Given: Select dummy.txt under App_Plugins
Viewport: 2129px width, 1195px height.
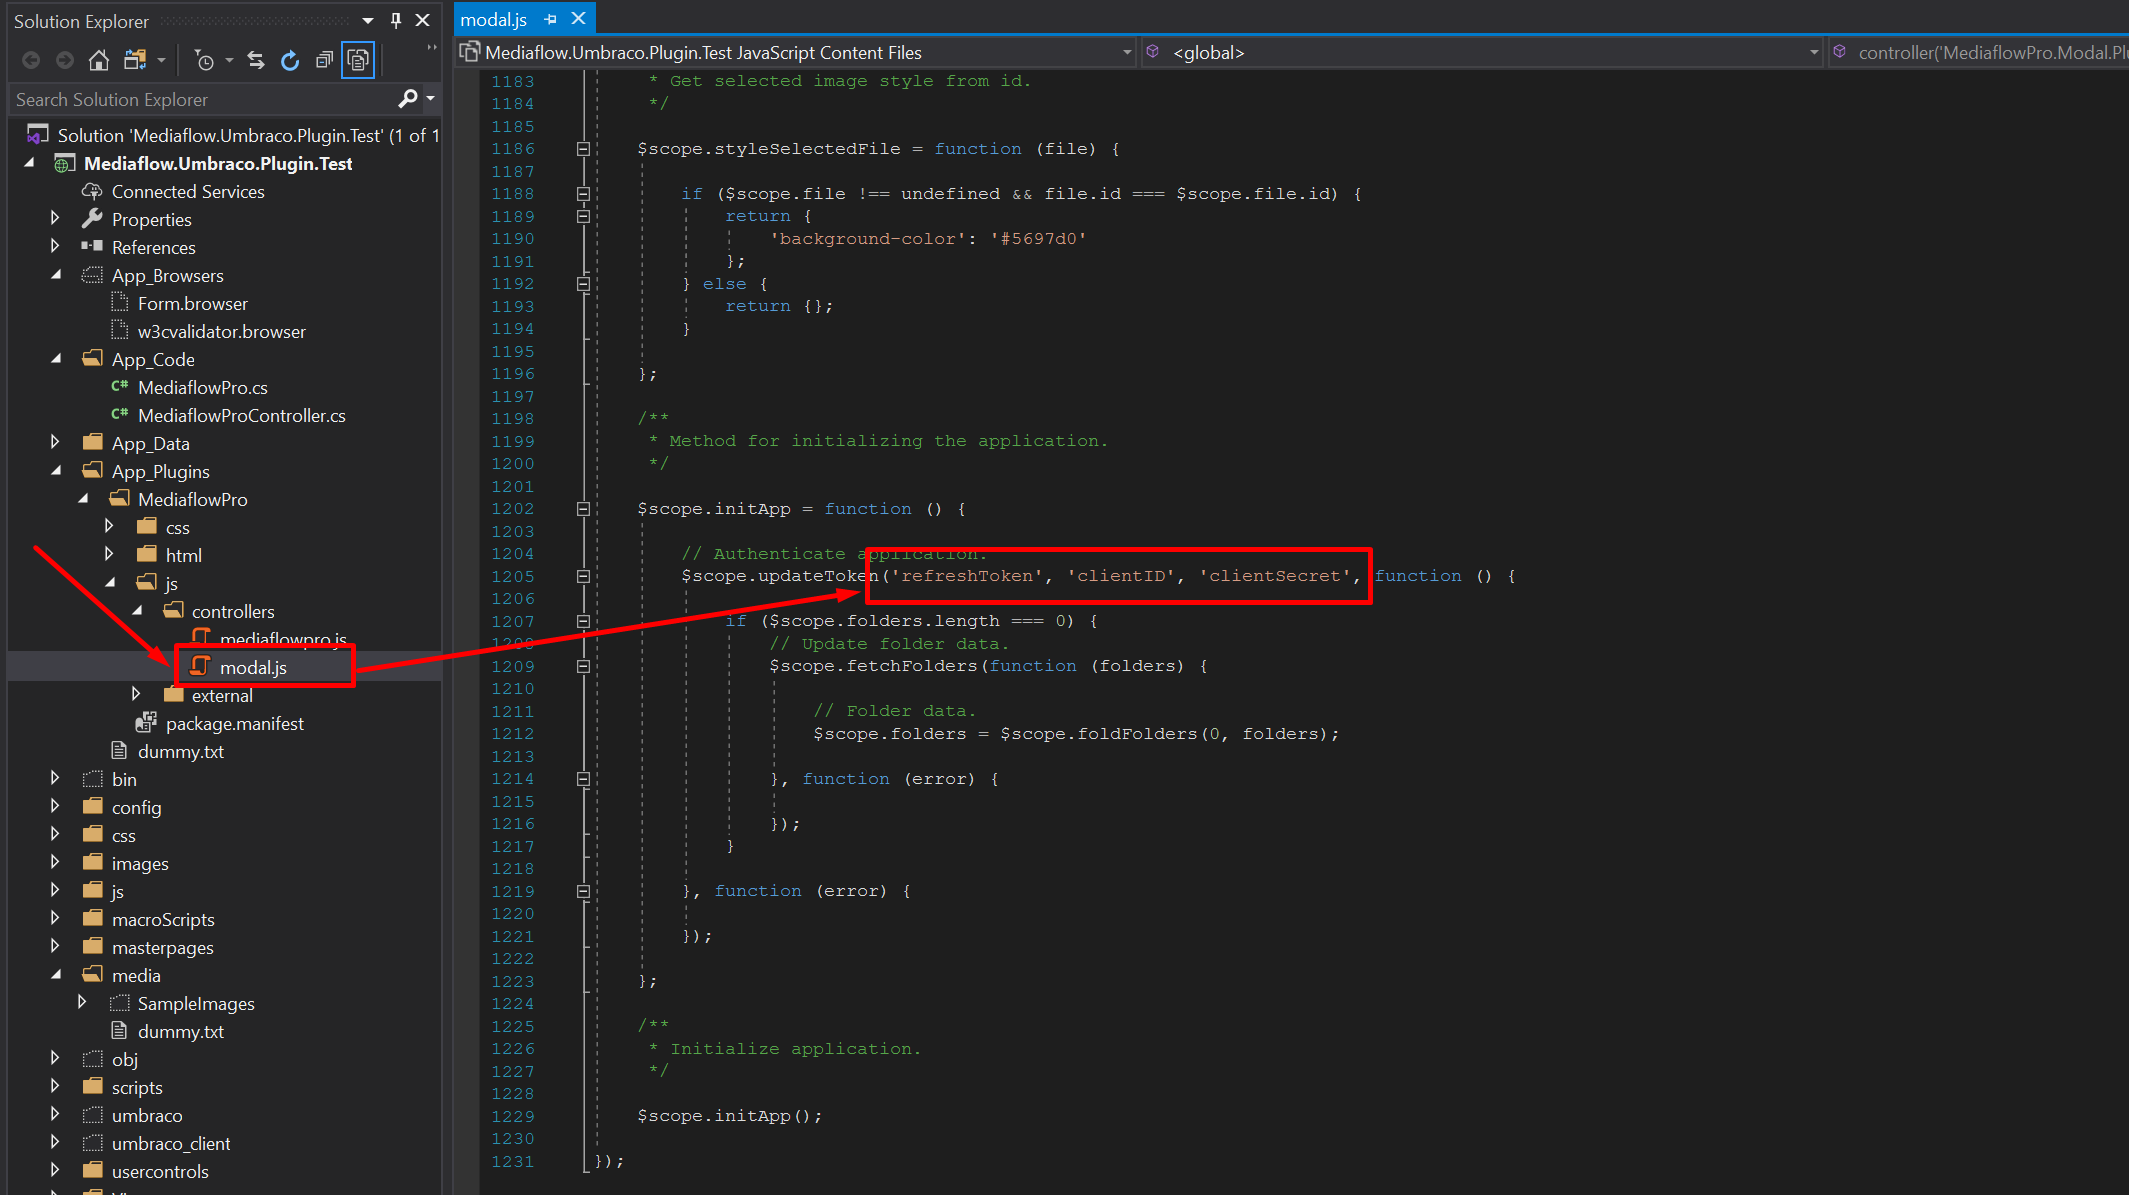Looking at the screenshot, I should 180,751.
